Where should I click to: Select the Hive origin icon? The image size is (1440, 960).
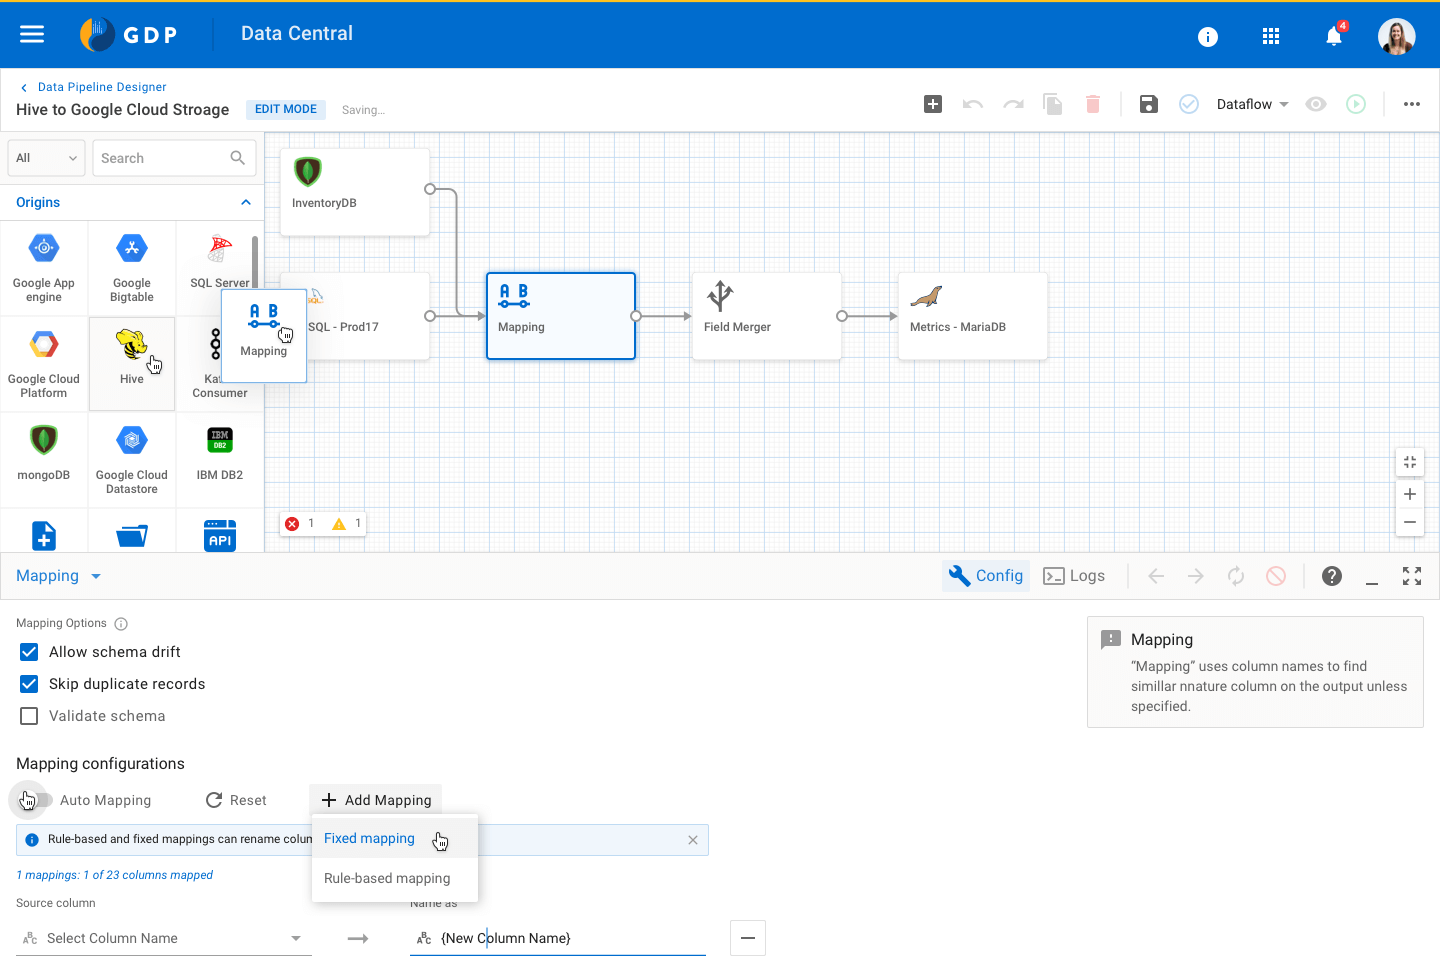click(131, 362)
